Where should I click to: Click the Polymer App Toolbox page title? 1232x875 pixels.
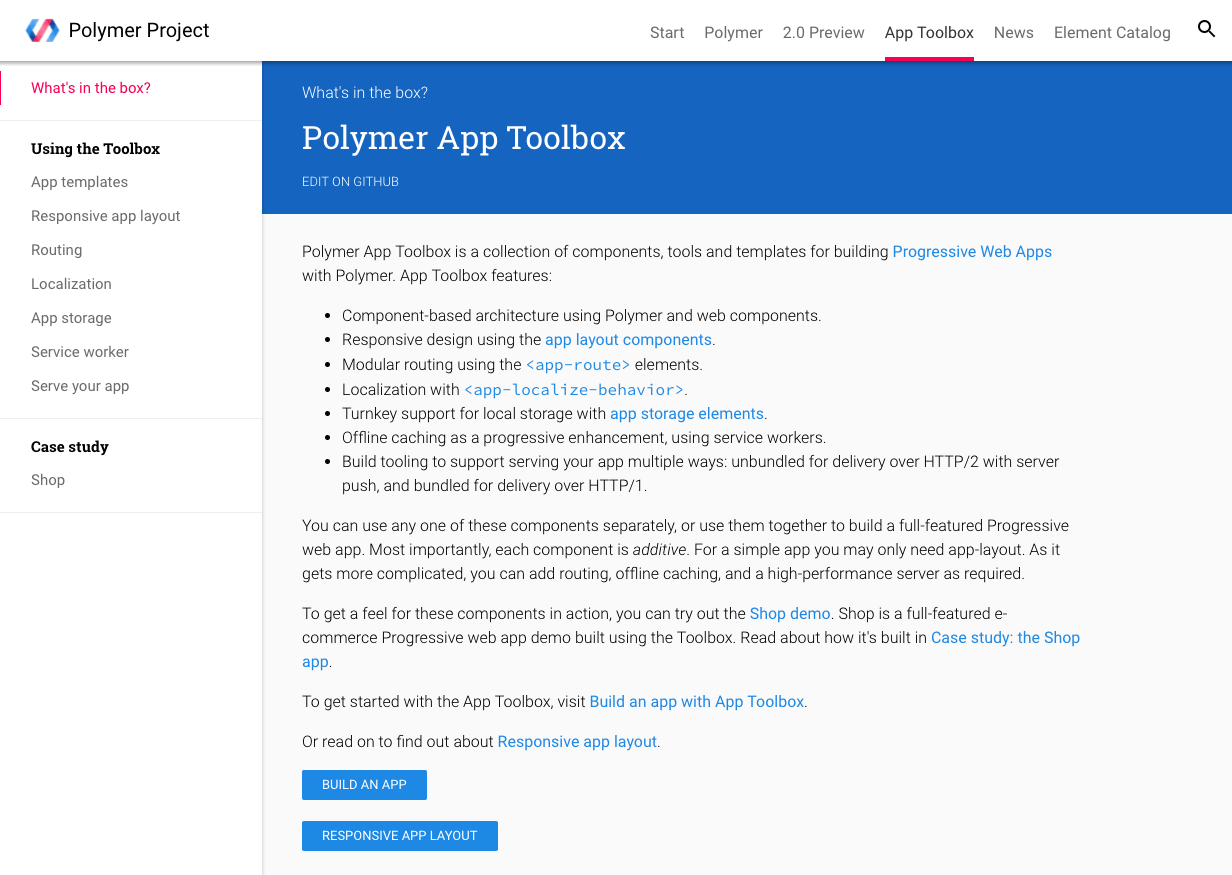point(464,138)
